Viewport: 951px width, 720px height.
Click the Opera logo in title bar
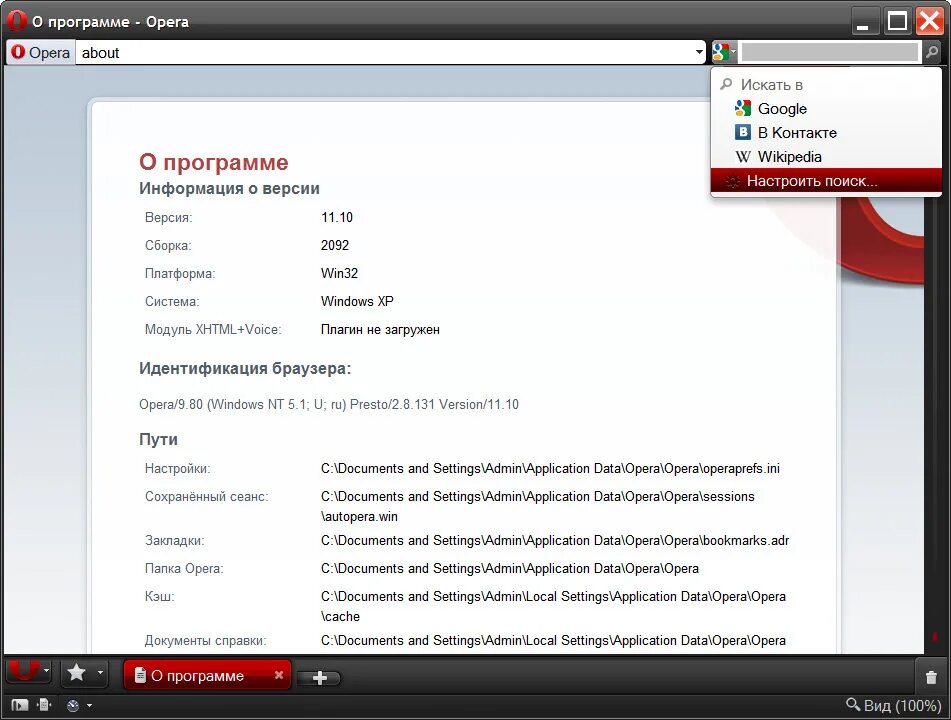tap(16, 21)
